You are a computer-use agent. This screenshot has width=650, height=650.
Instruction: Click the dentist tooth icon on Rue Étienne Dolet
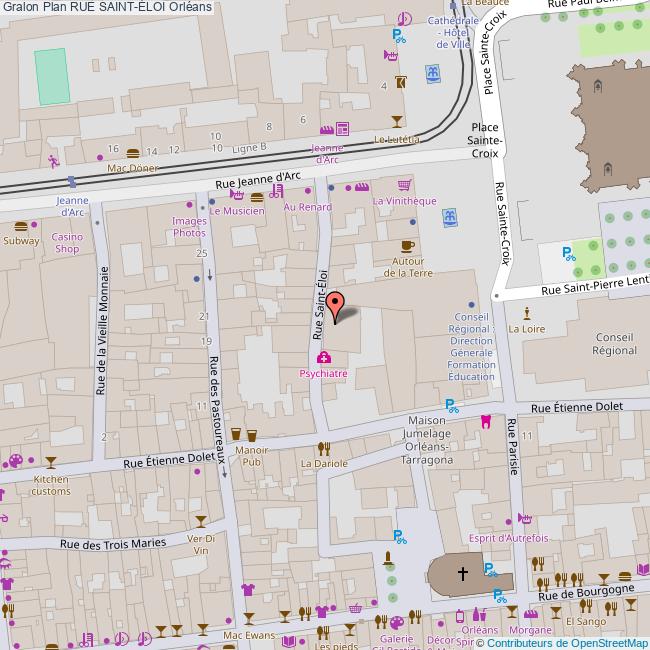486,420
